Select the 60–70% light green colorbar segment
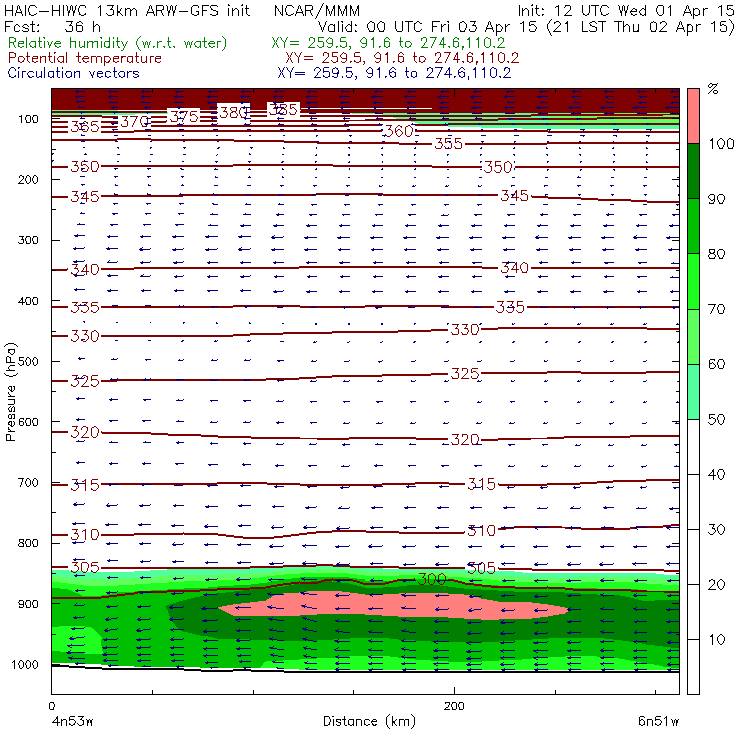Image resolution: width=740 pixels, height=740 pixels. tap(693, 336)
